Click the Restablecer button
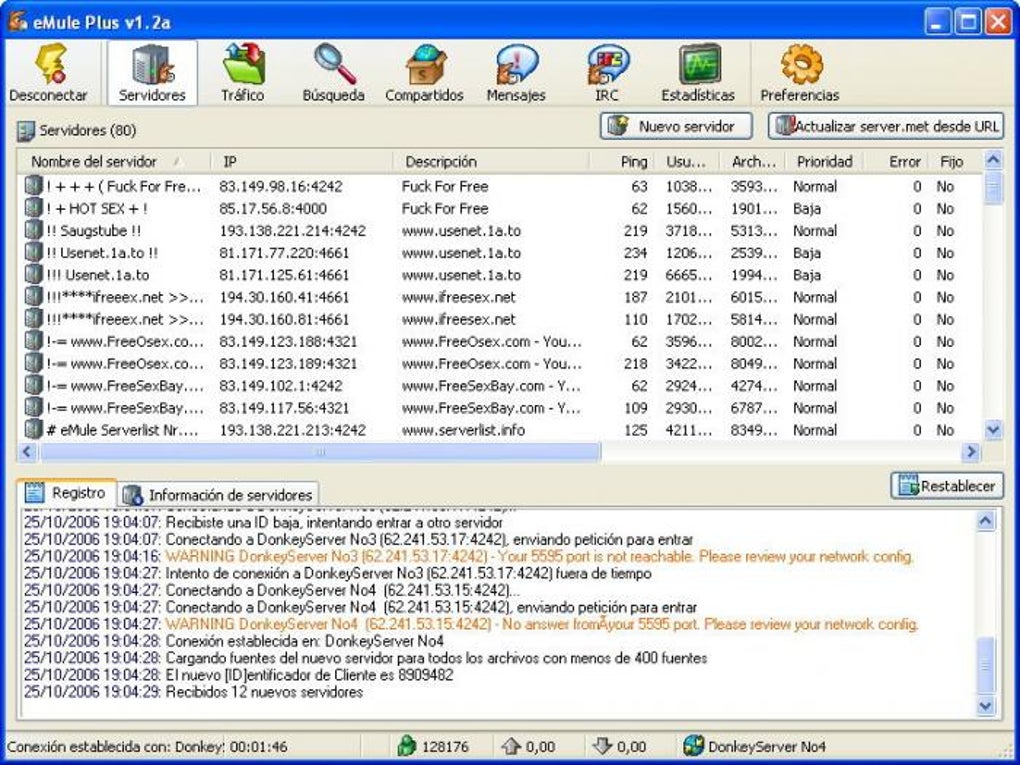Screen dimensions: 1020x765 point(947,486)
